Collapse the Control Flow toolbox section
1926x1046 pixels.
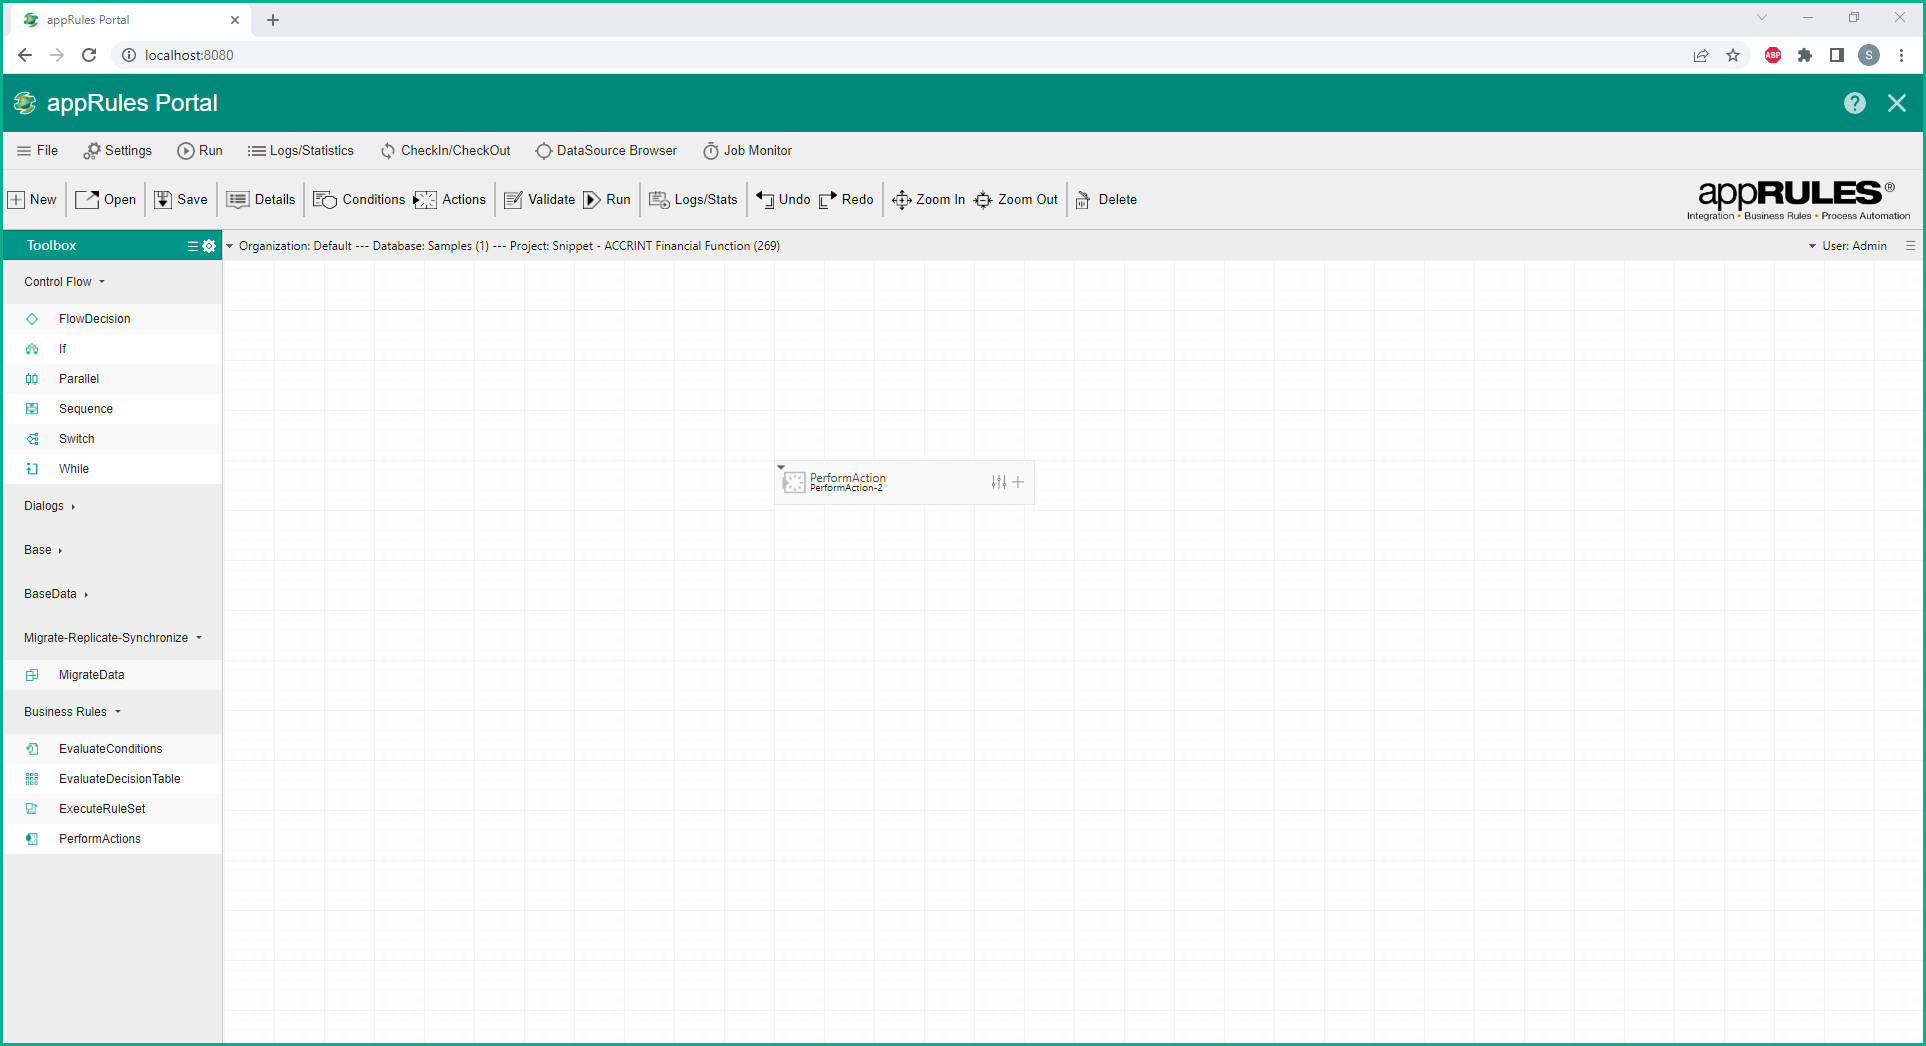pyautogui.click(x=64, y=282)
